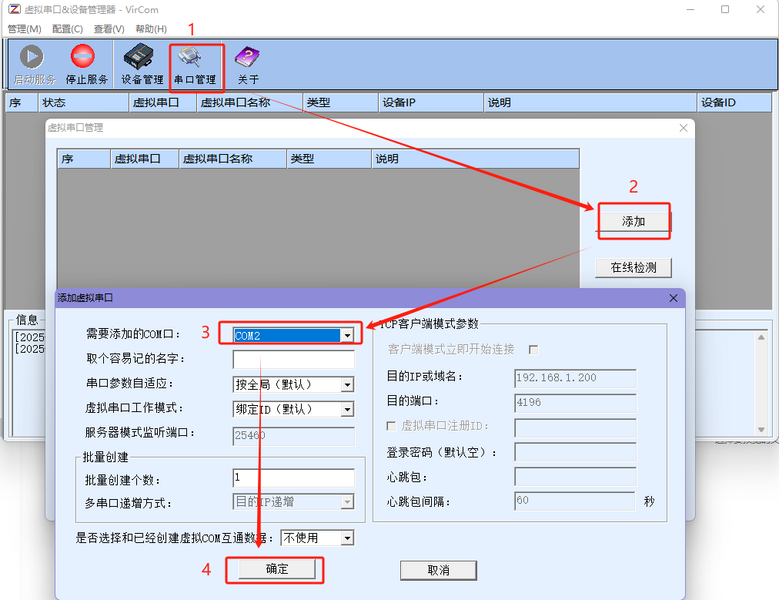This screenshot has width=779, height=600.
Task: Click the 批量创建个数 input field
Action: (x=294, y=477)
